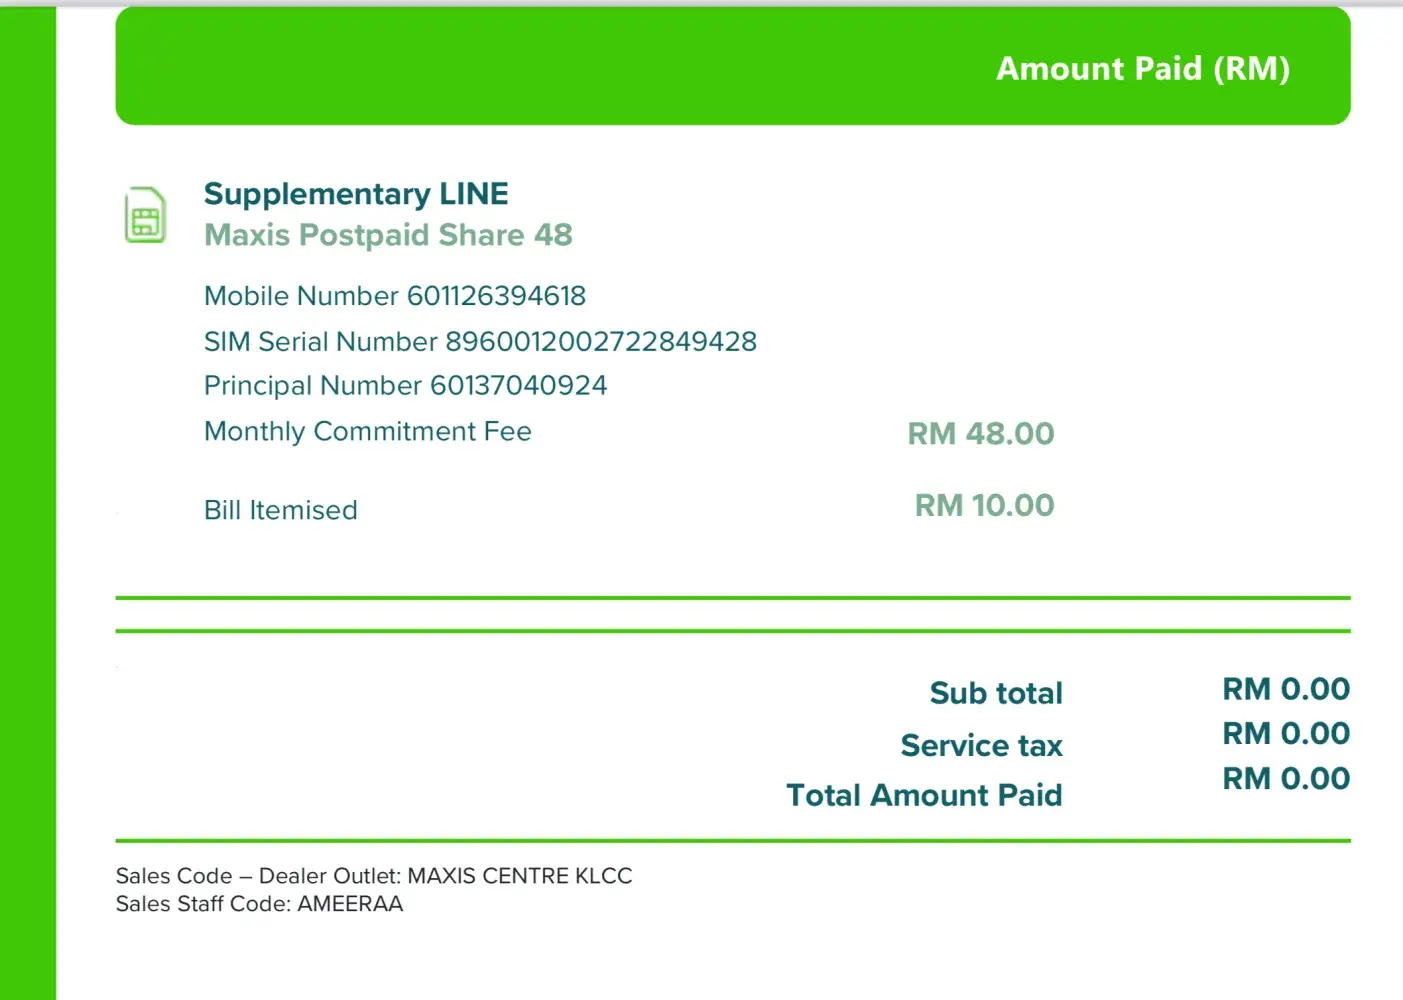Screen dimensions: 1403x1000
Task: Click the Maxis Postpaid Share 48 plan name
Action: 388,235
